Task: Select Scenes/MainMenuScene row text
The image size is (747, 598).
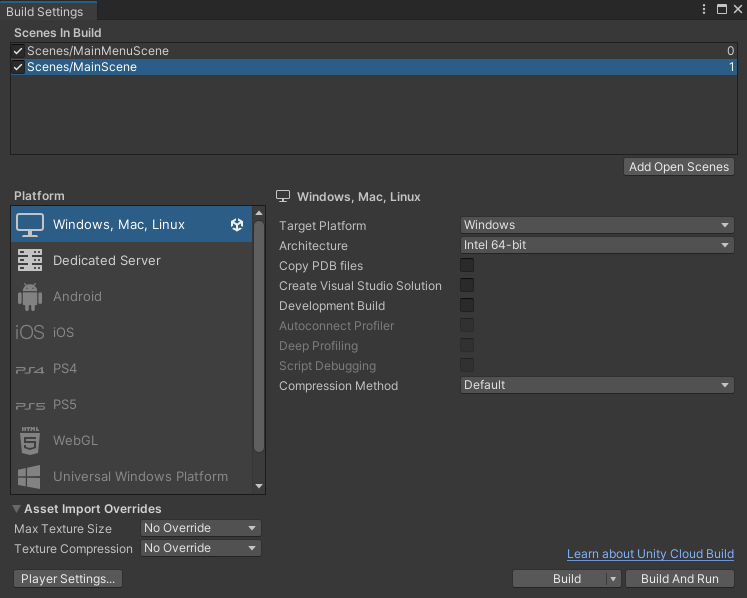Action: click(98, 51)
